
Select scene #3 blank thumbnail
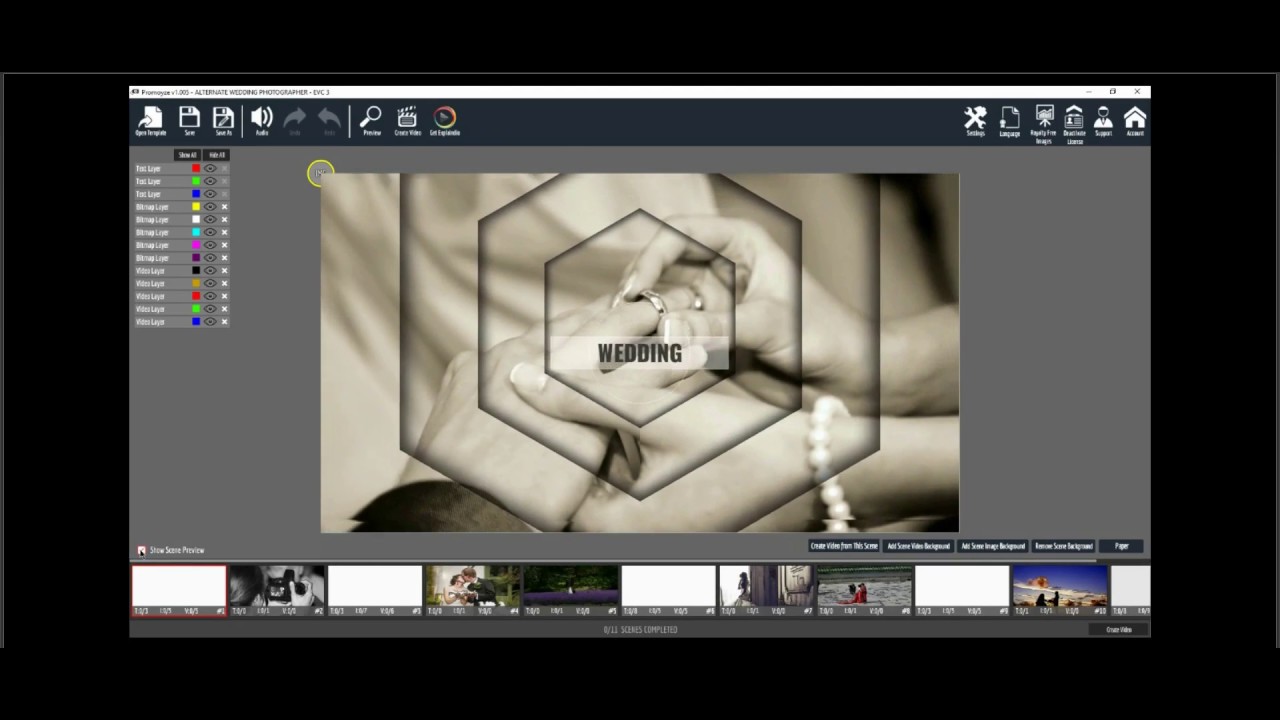tap(375, 590)
